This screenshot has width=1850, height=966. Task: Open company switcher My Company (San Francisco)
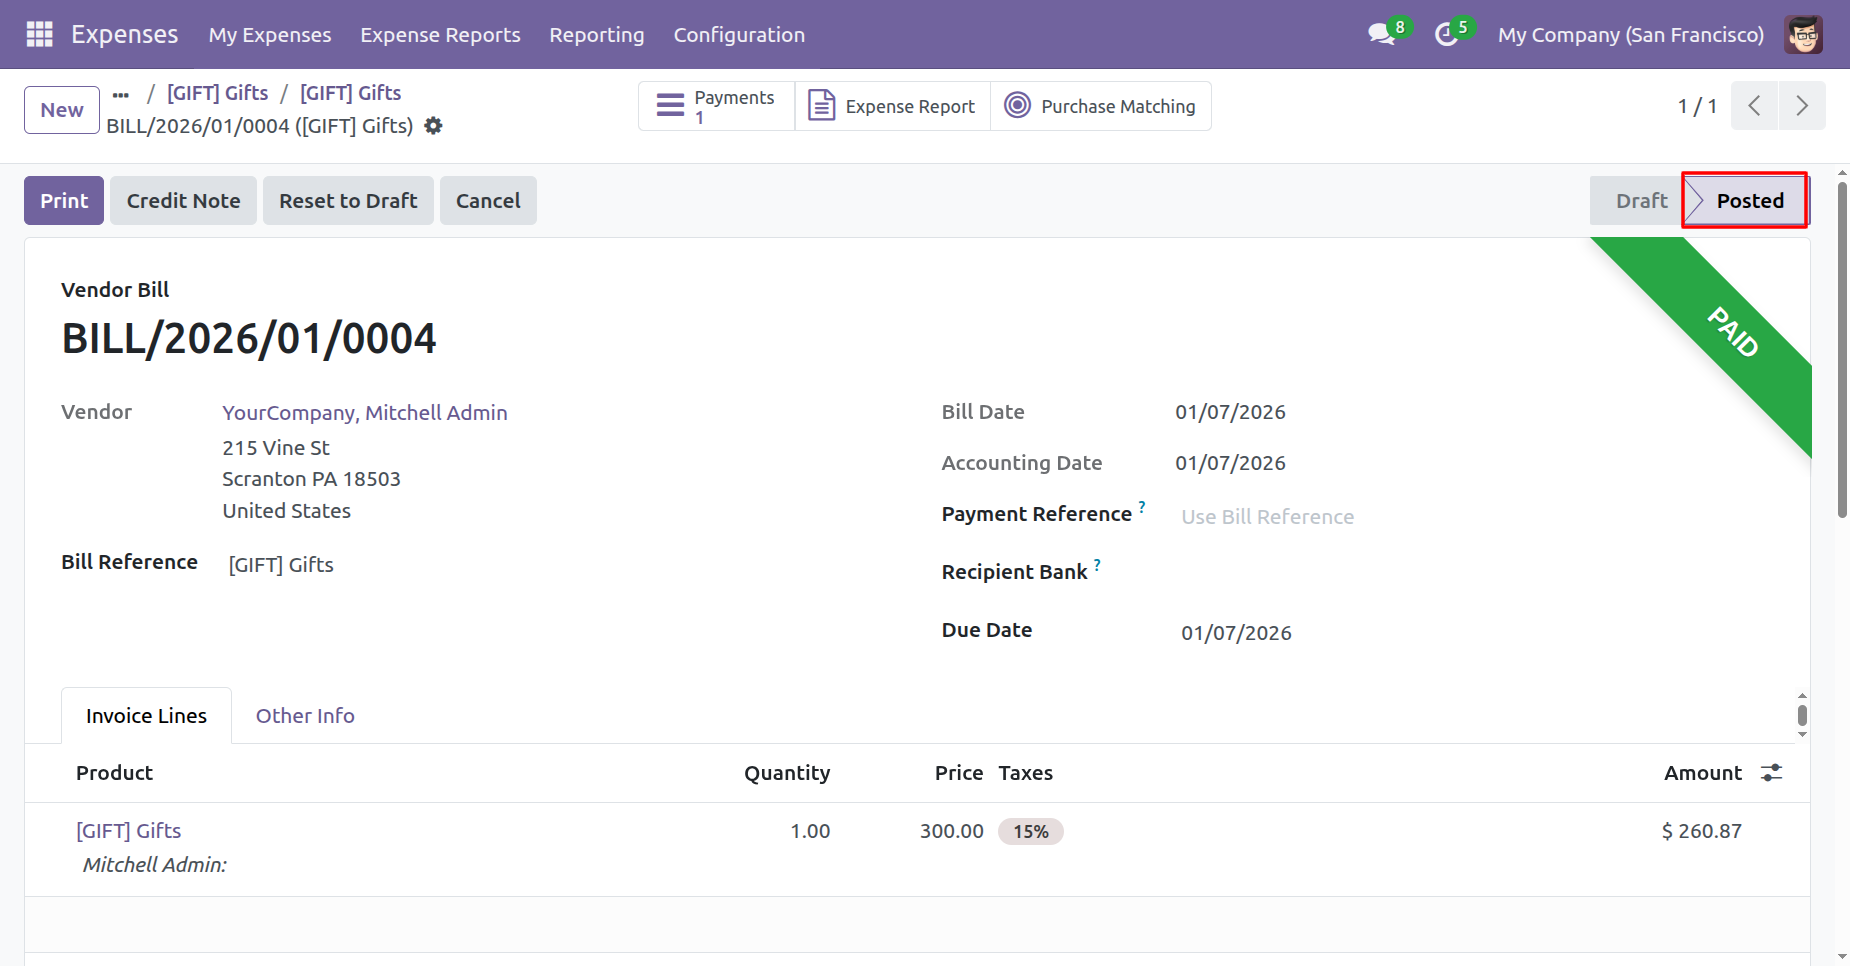(x=1630, y=35)
